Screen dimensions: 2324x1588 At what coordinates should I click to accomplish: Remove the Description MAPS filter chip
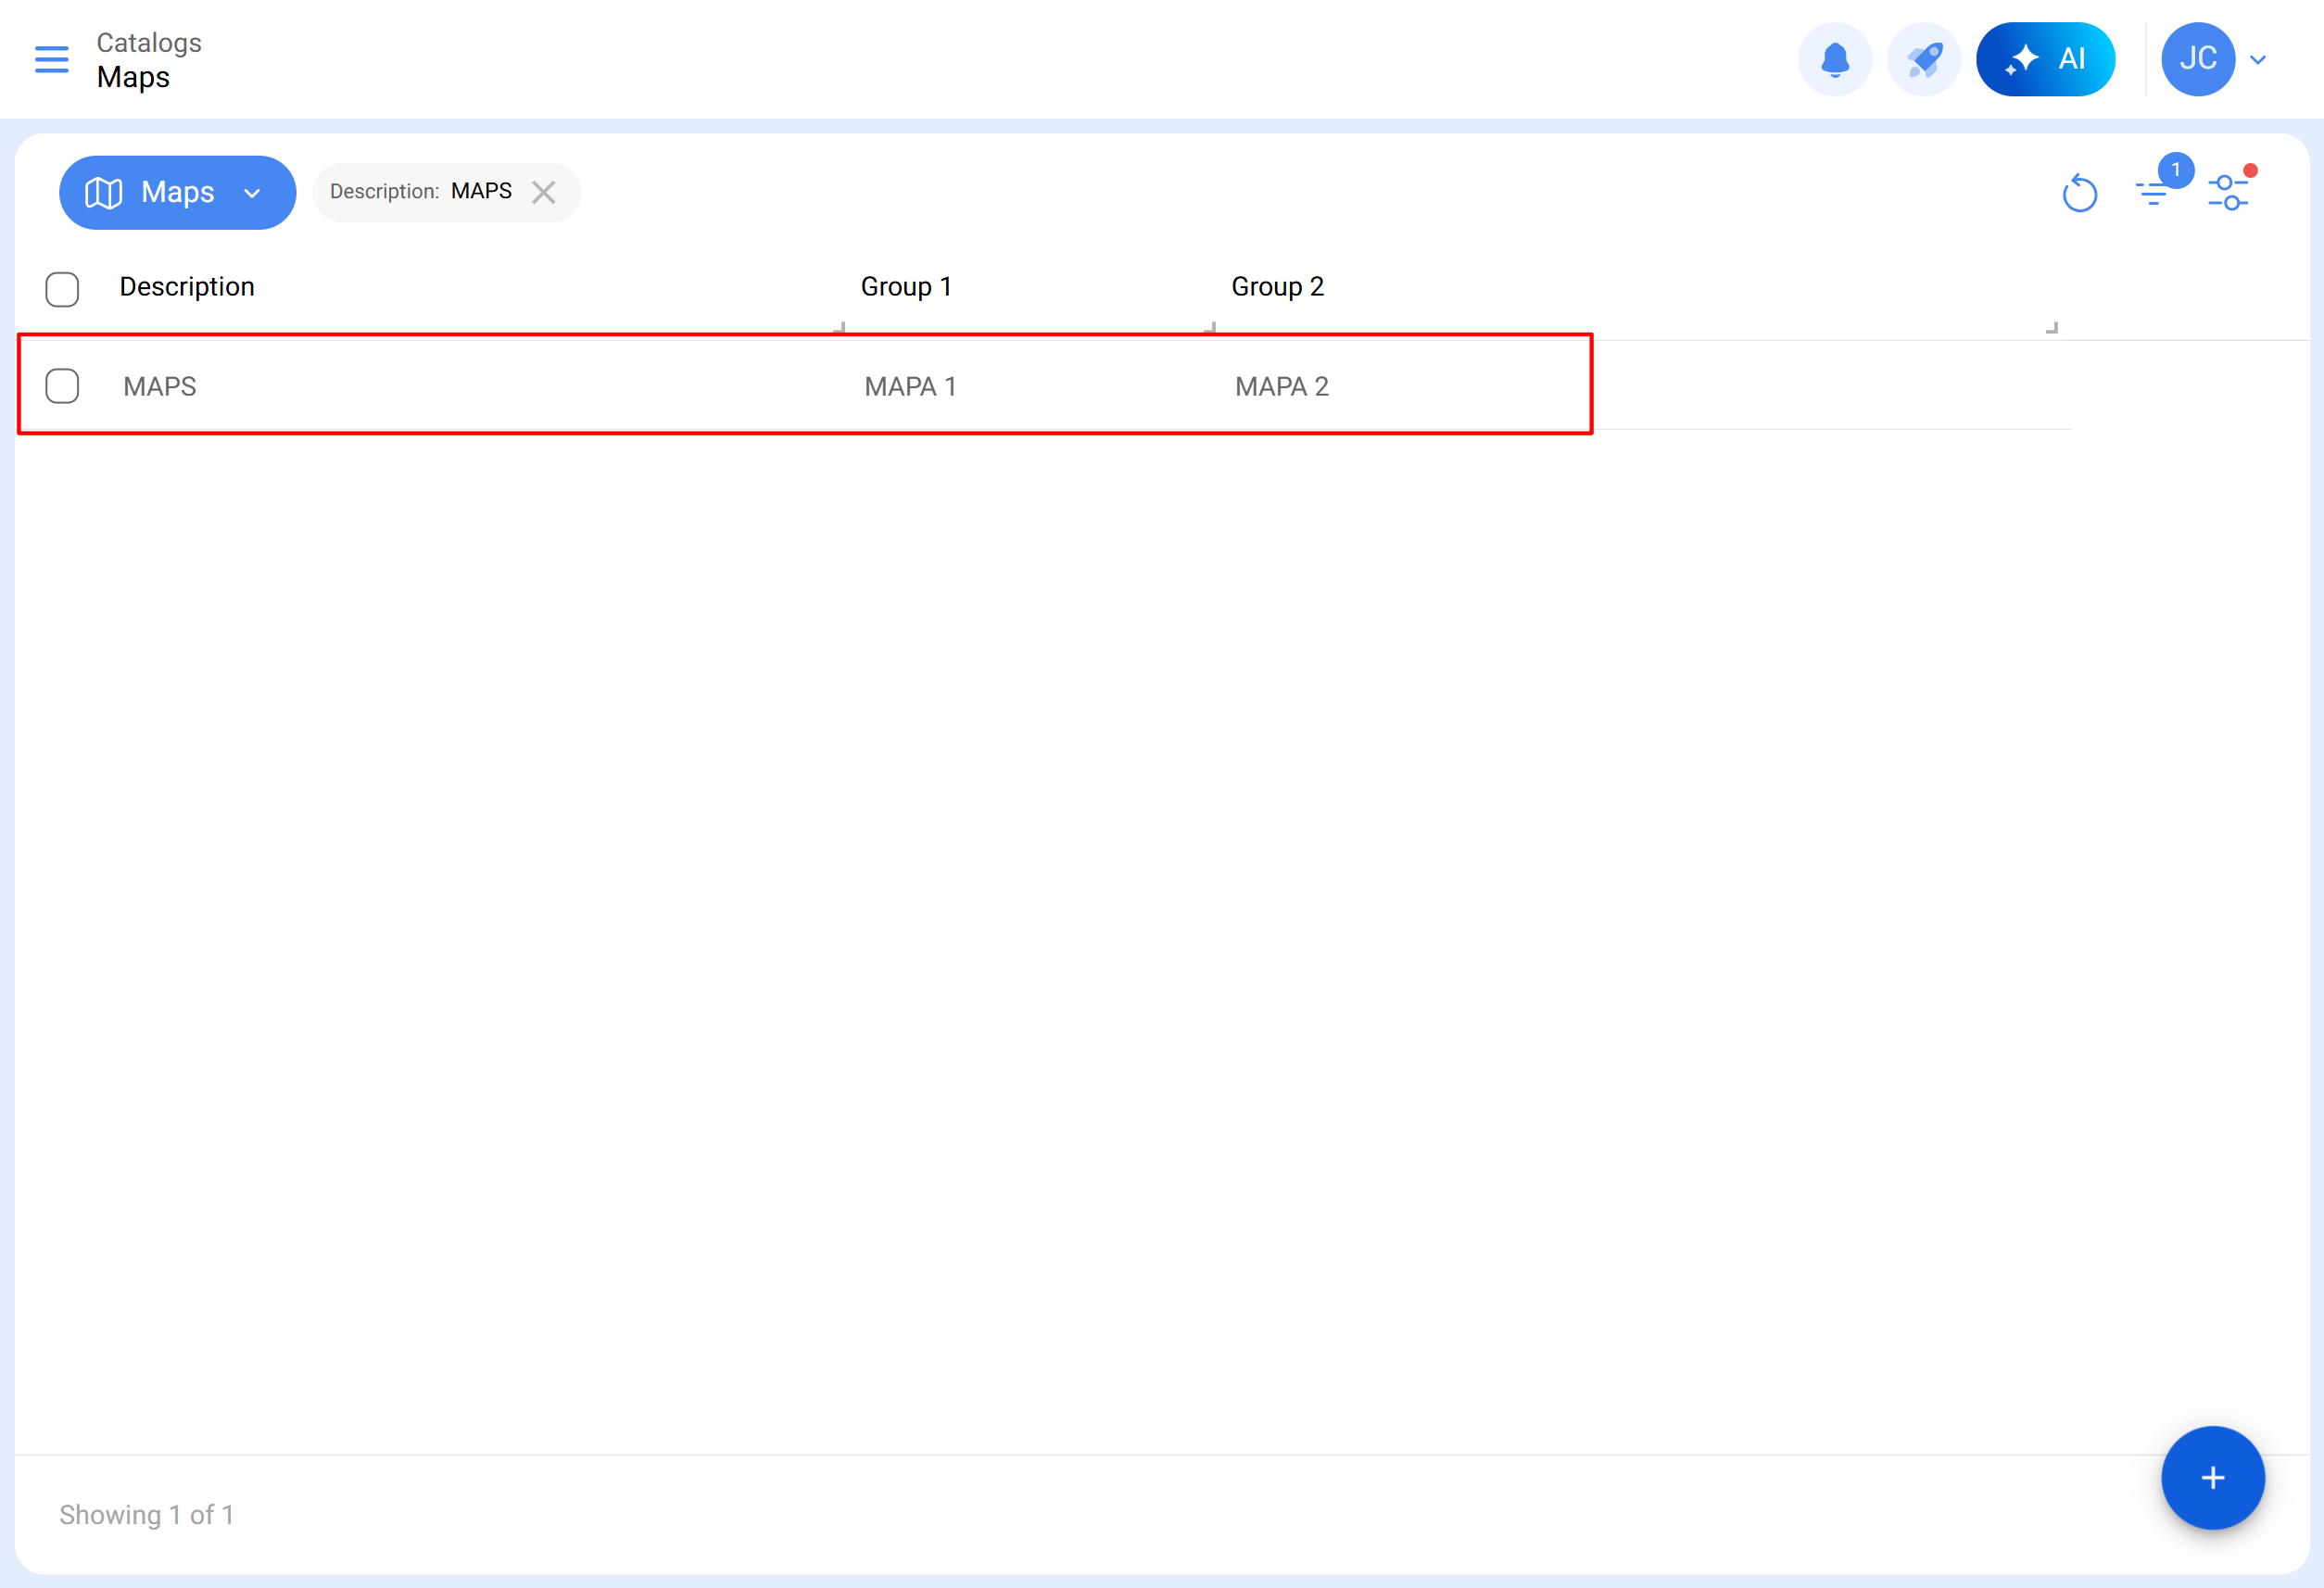click(543, 192)
